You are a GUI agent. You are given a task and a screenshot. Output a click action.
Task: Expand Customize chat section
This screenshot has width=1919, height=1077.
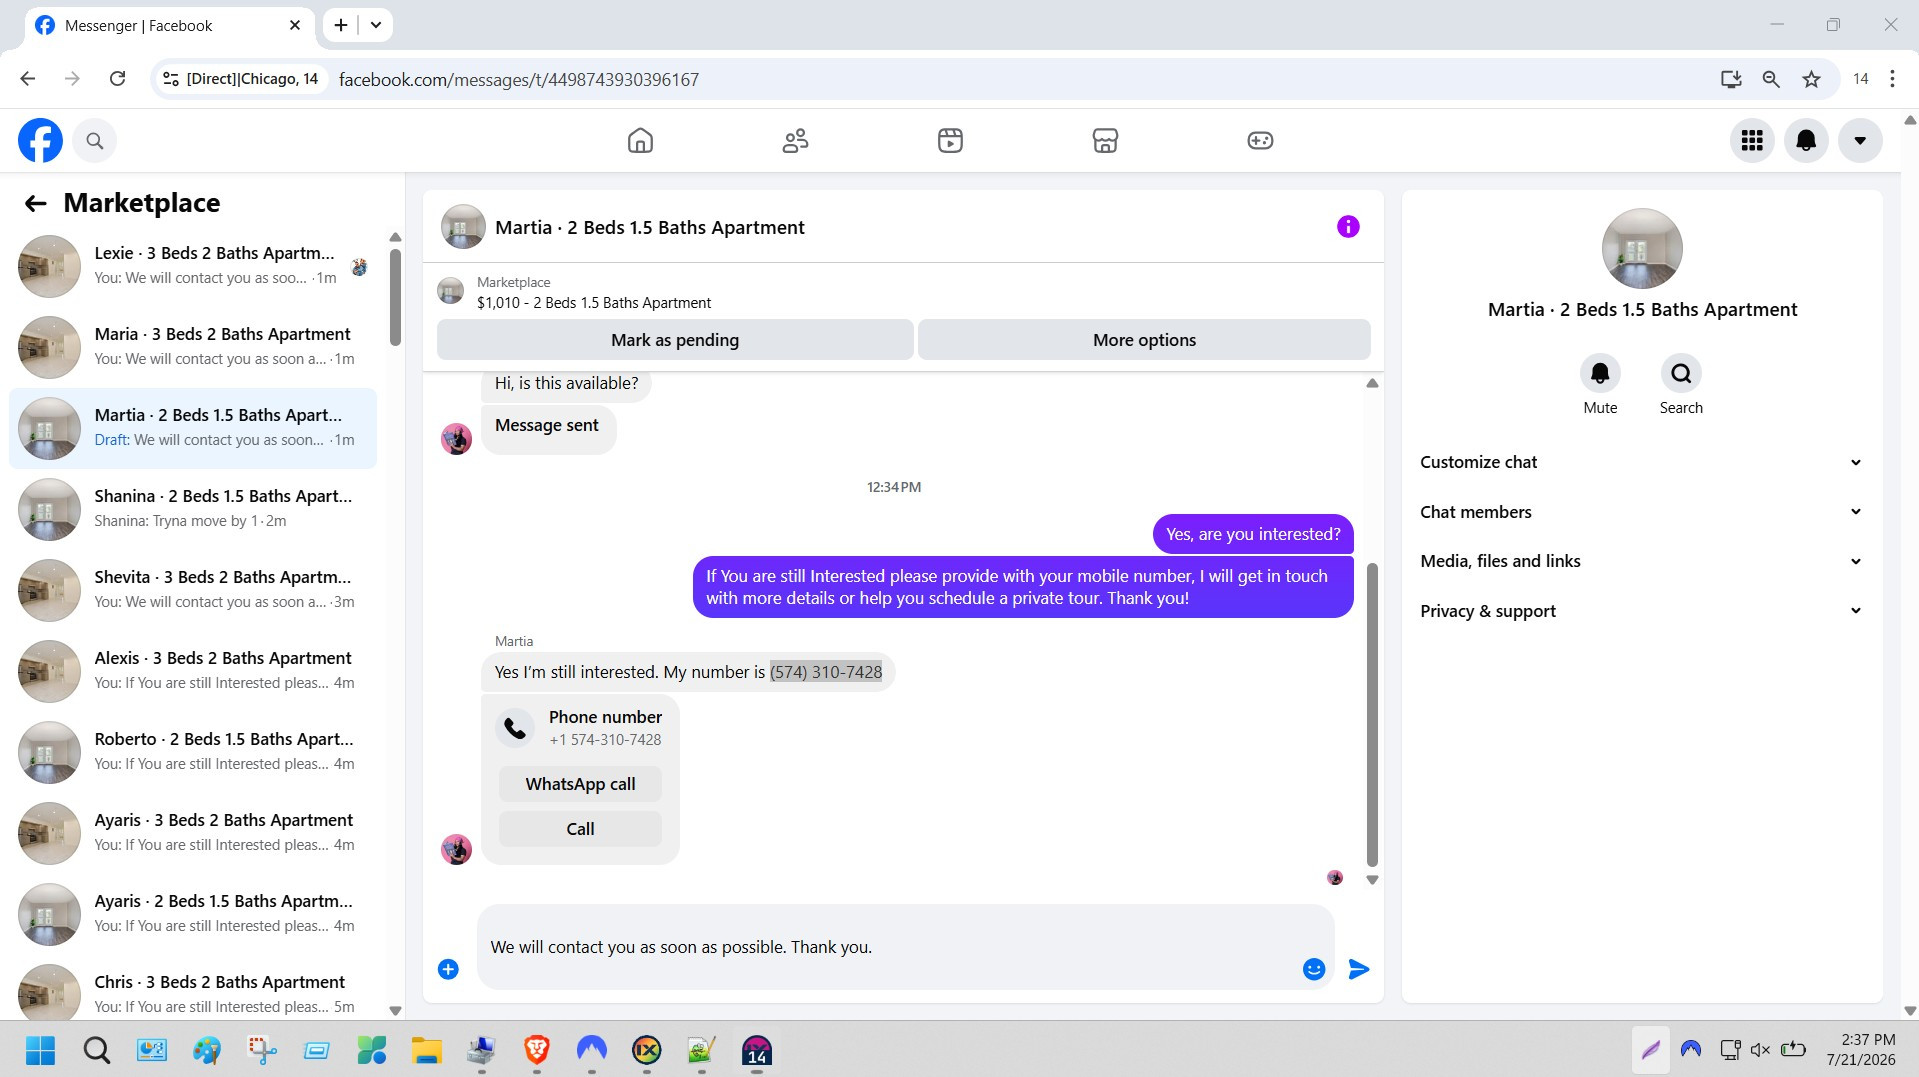pyautogui.click(x=1641, y=462)
